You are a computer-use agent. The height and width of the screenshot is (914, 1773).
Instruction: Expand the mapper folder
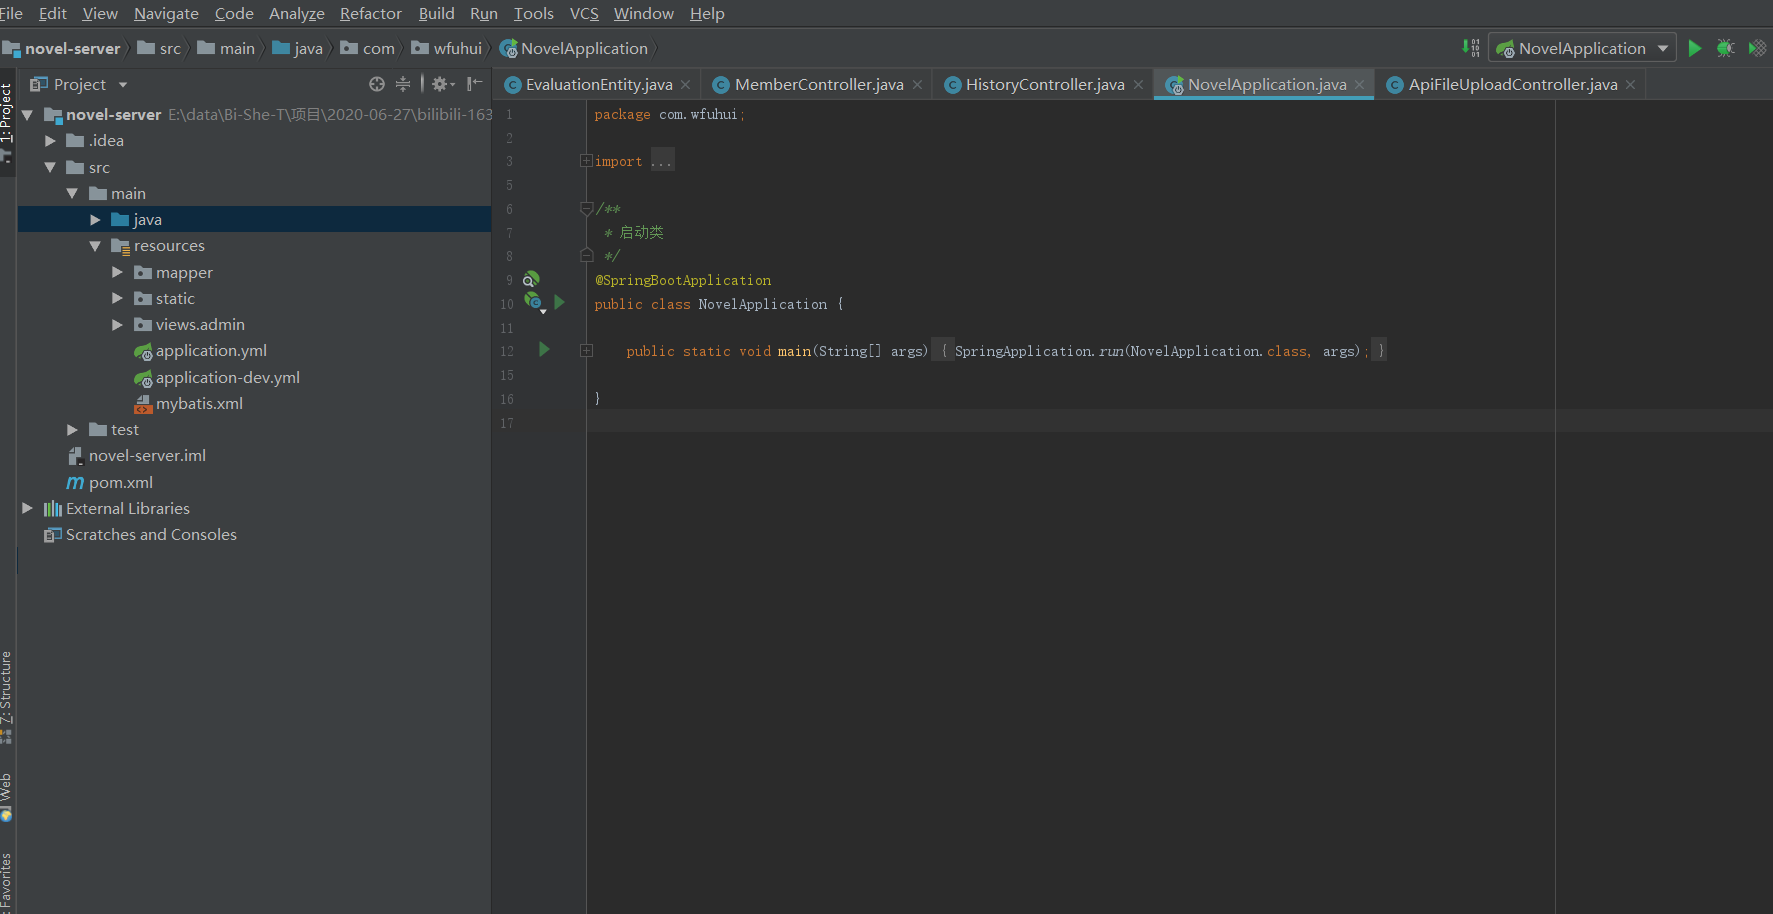coord(117,272)
